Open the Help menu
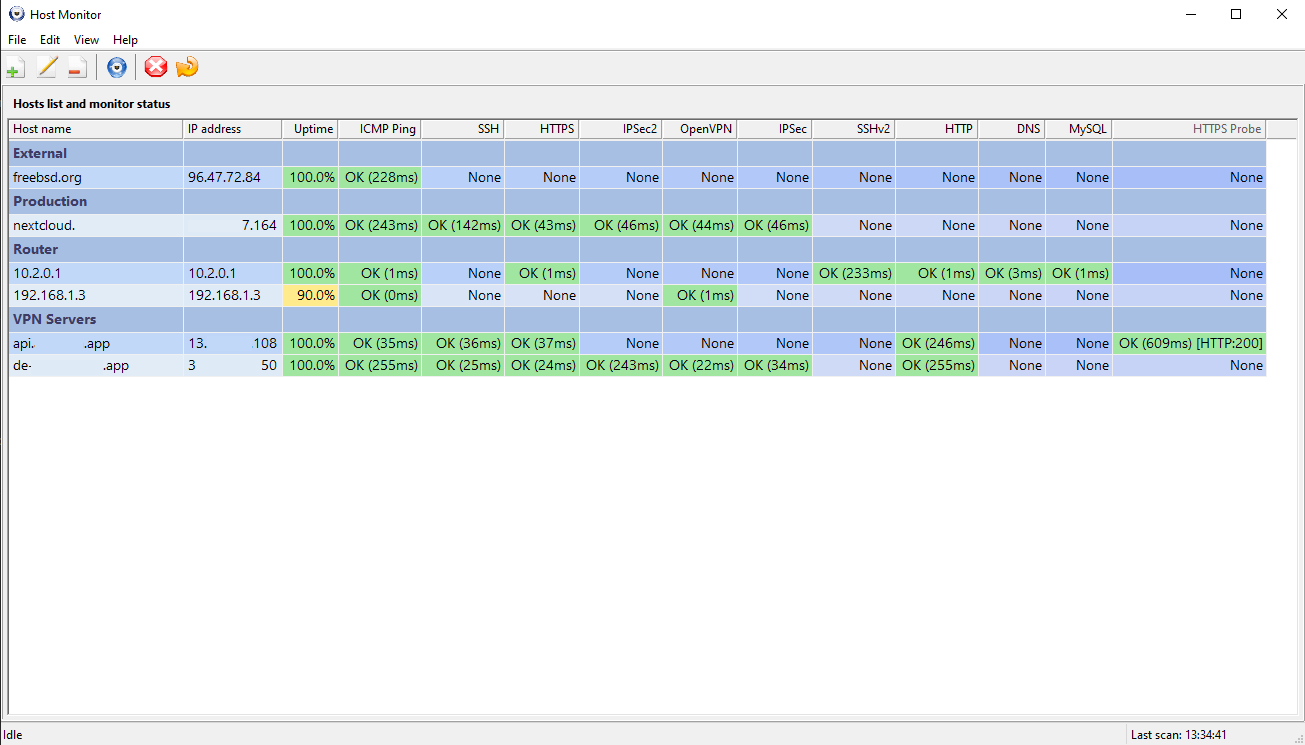 125,40
